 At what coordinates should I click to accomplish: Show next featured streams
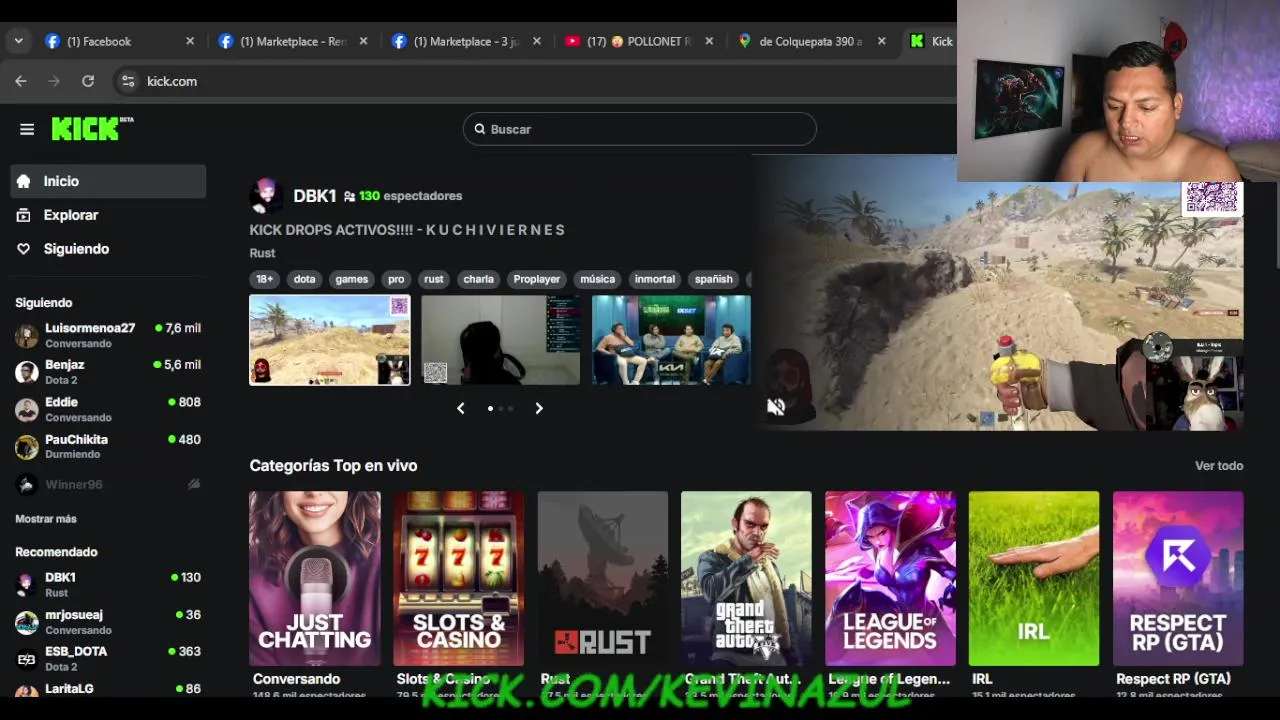coord(539,408)
